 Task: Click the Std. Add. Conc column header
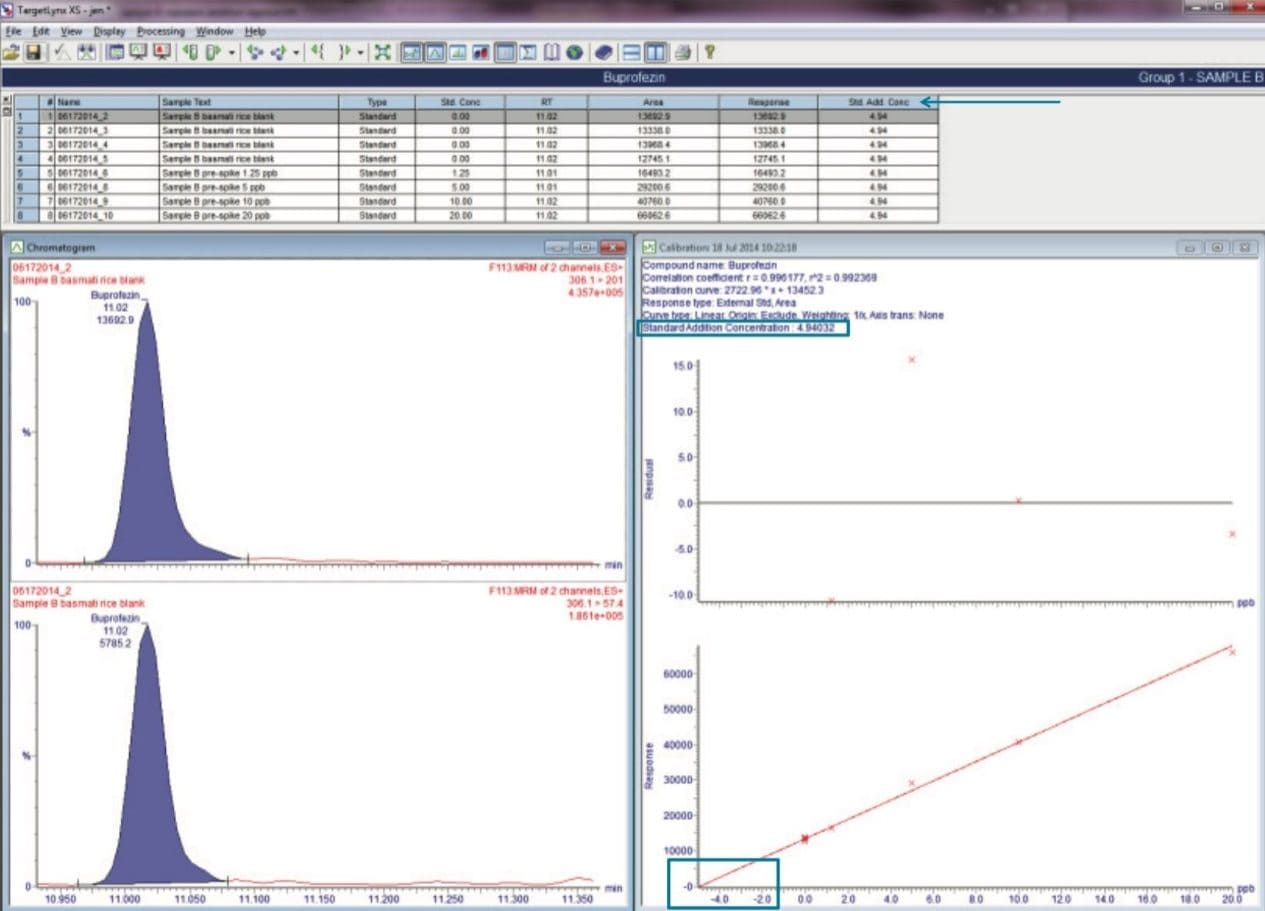pyautogui.click(x=878, y=102)
